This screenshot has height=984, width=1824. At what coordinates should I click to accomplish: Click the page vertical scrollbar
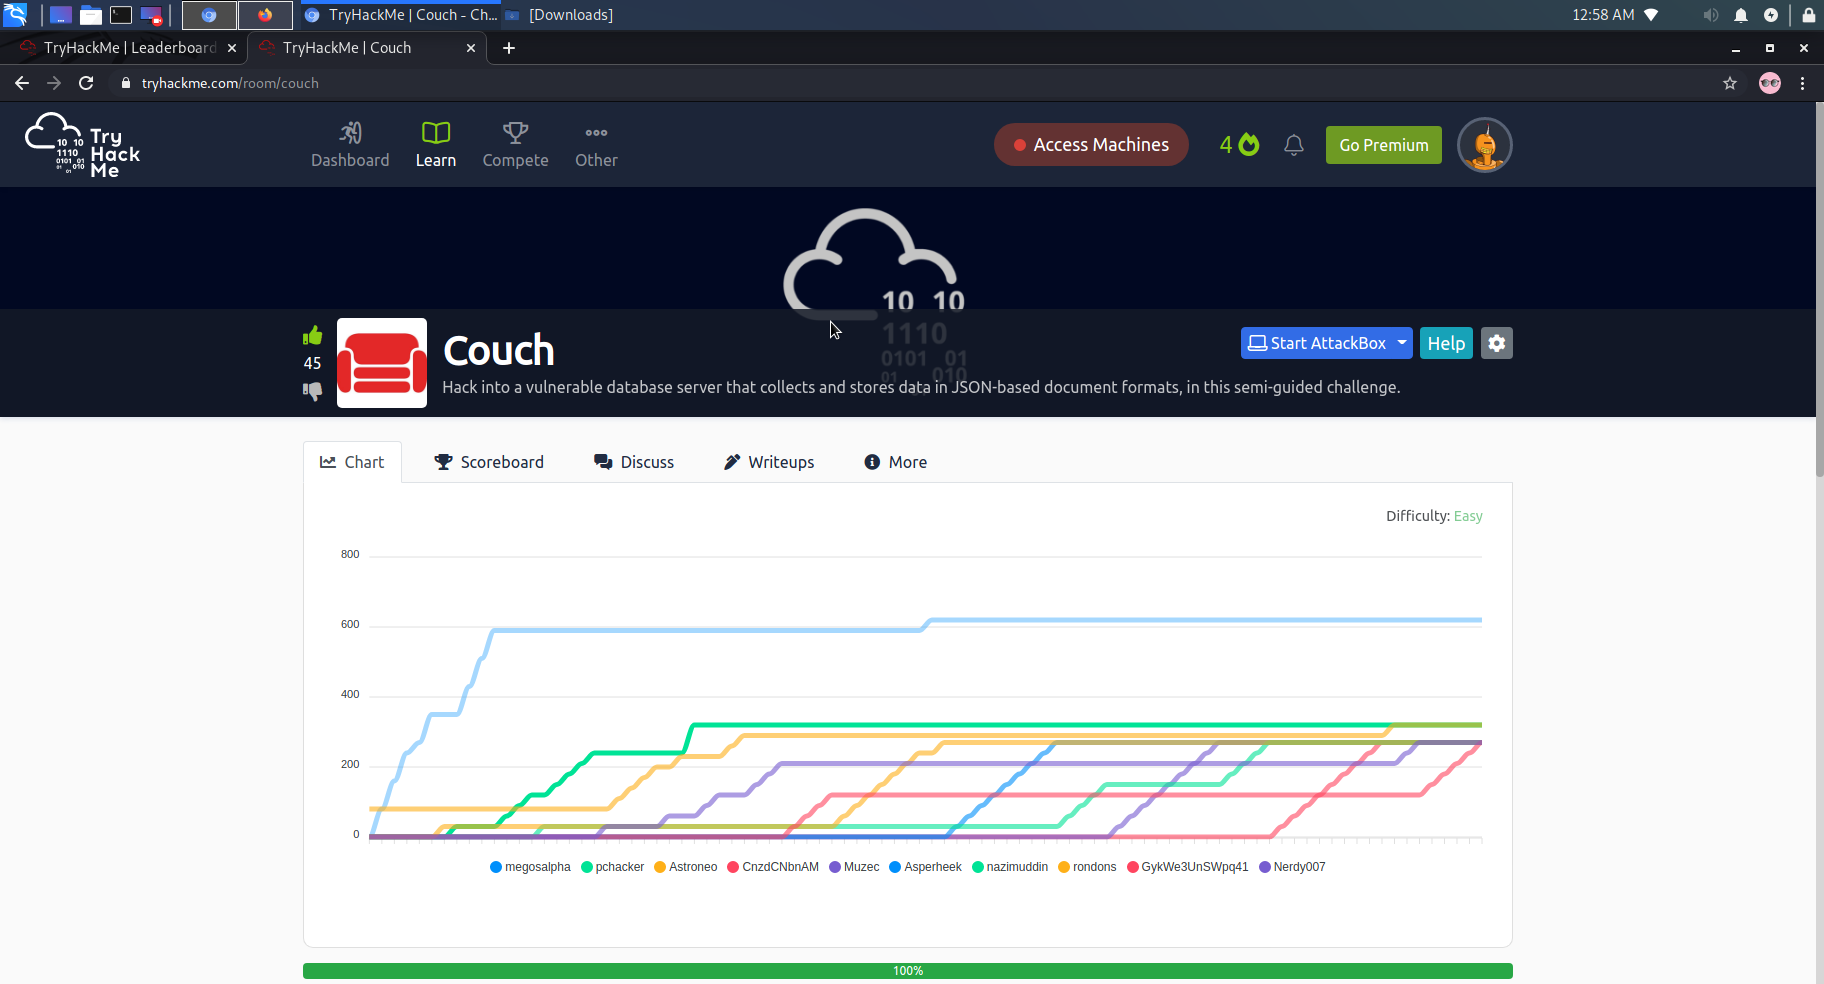coord(1819,290)
